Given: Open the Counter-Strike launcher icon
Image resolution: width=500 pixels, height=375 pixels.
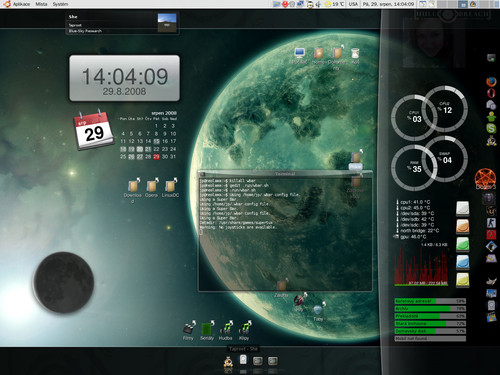Looking at the screenshot, I should click(491, 223).
